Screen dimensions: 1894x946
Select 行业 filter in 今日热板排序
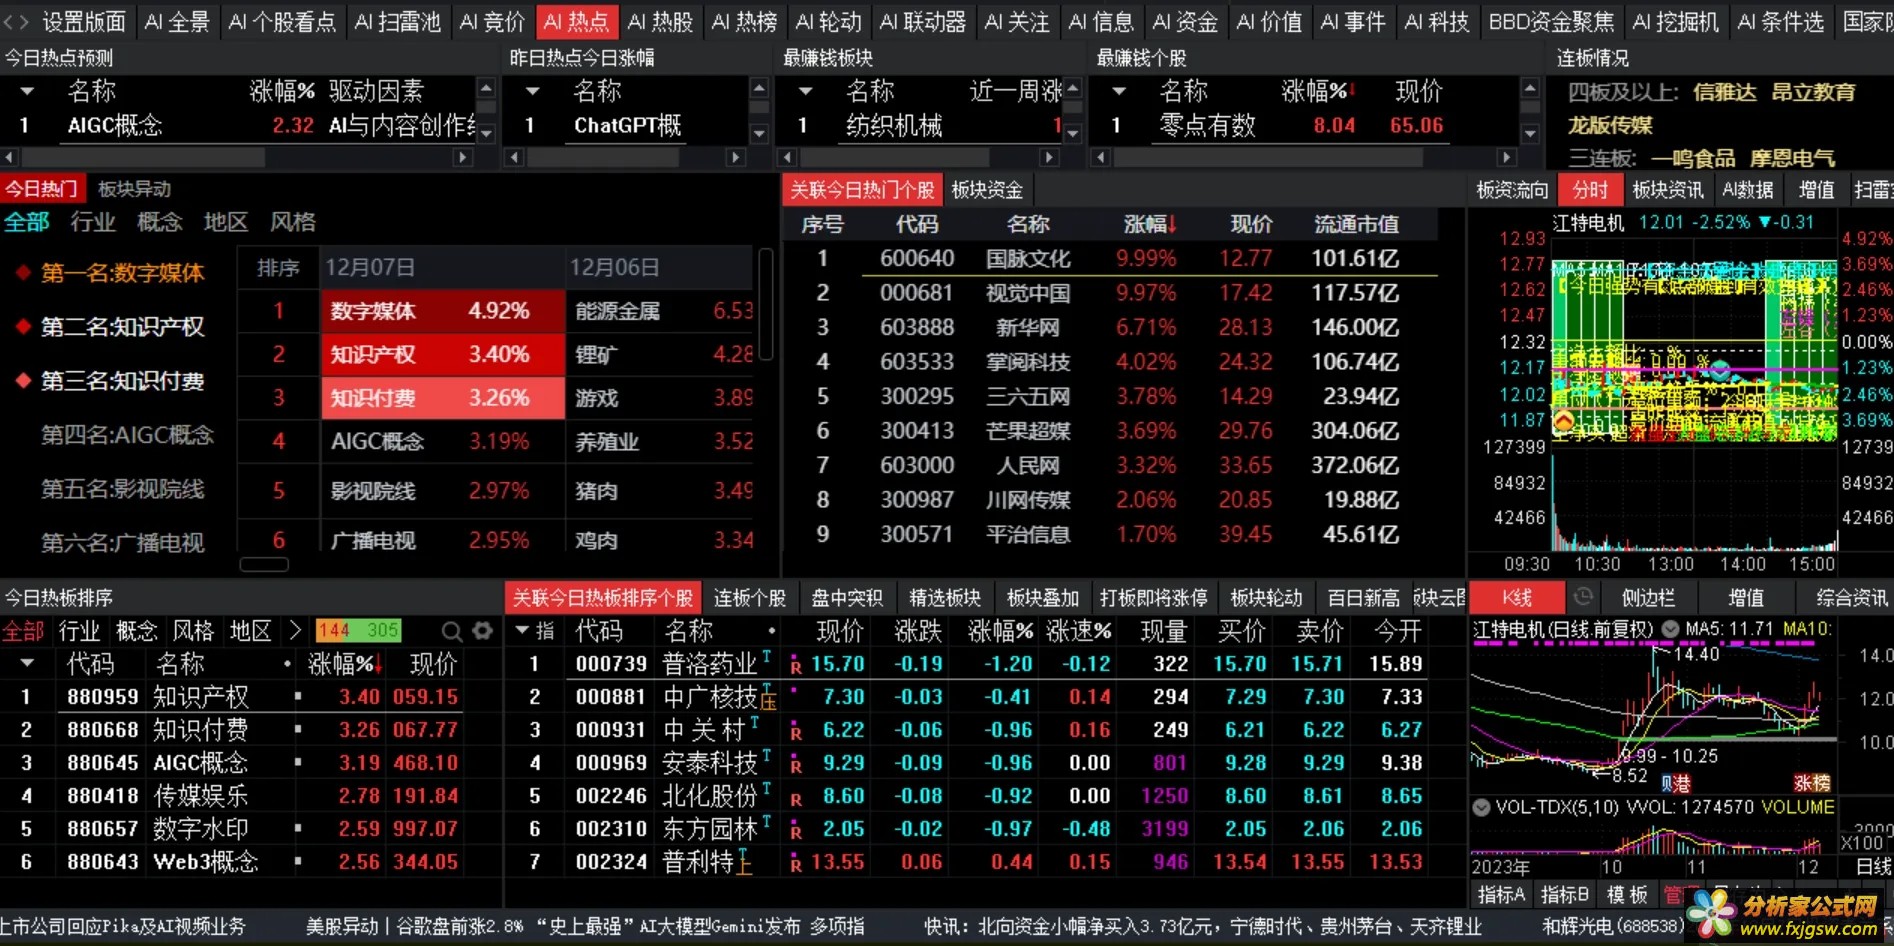pos(79,631)
